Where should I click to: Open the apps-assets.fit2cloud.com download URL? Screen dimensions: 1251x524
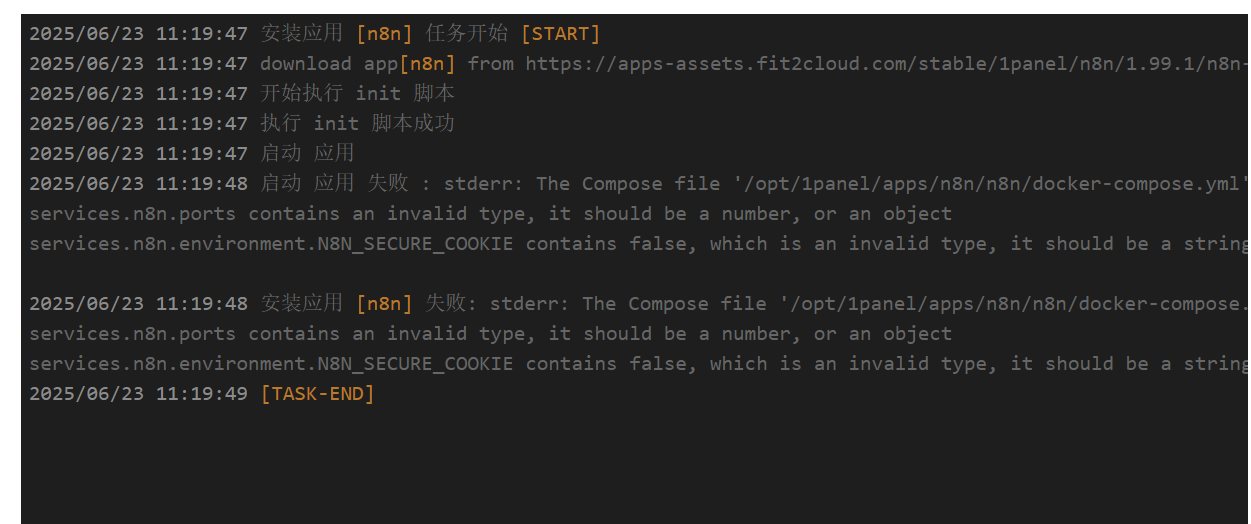pyautogui.click(x=886, y=64)
